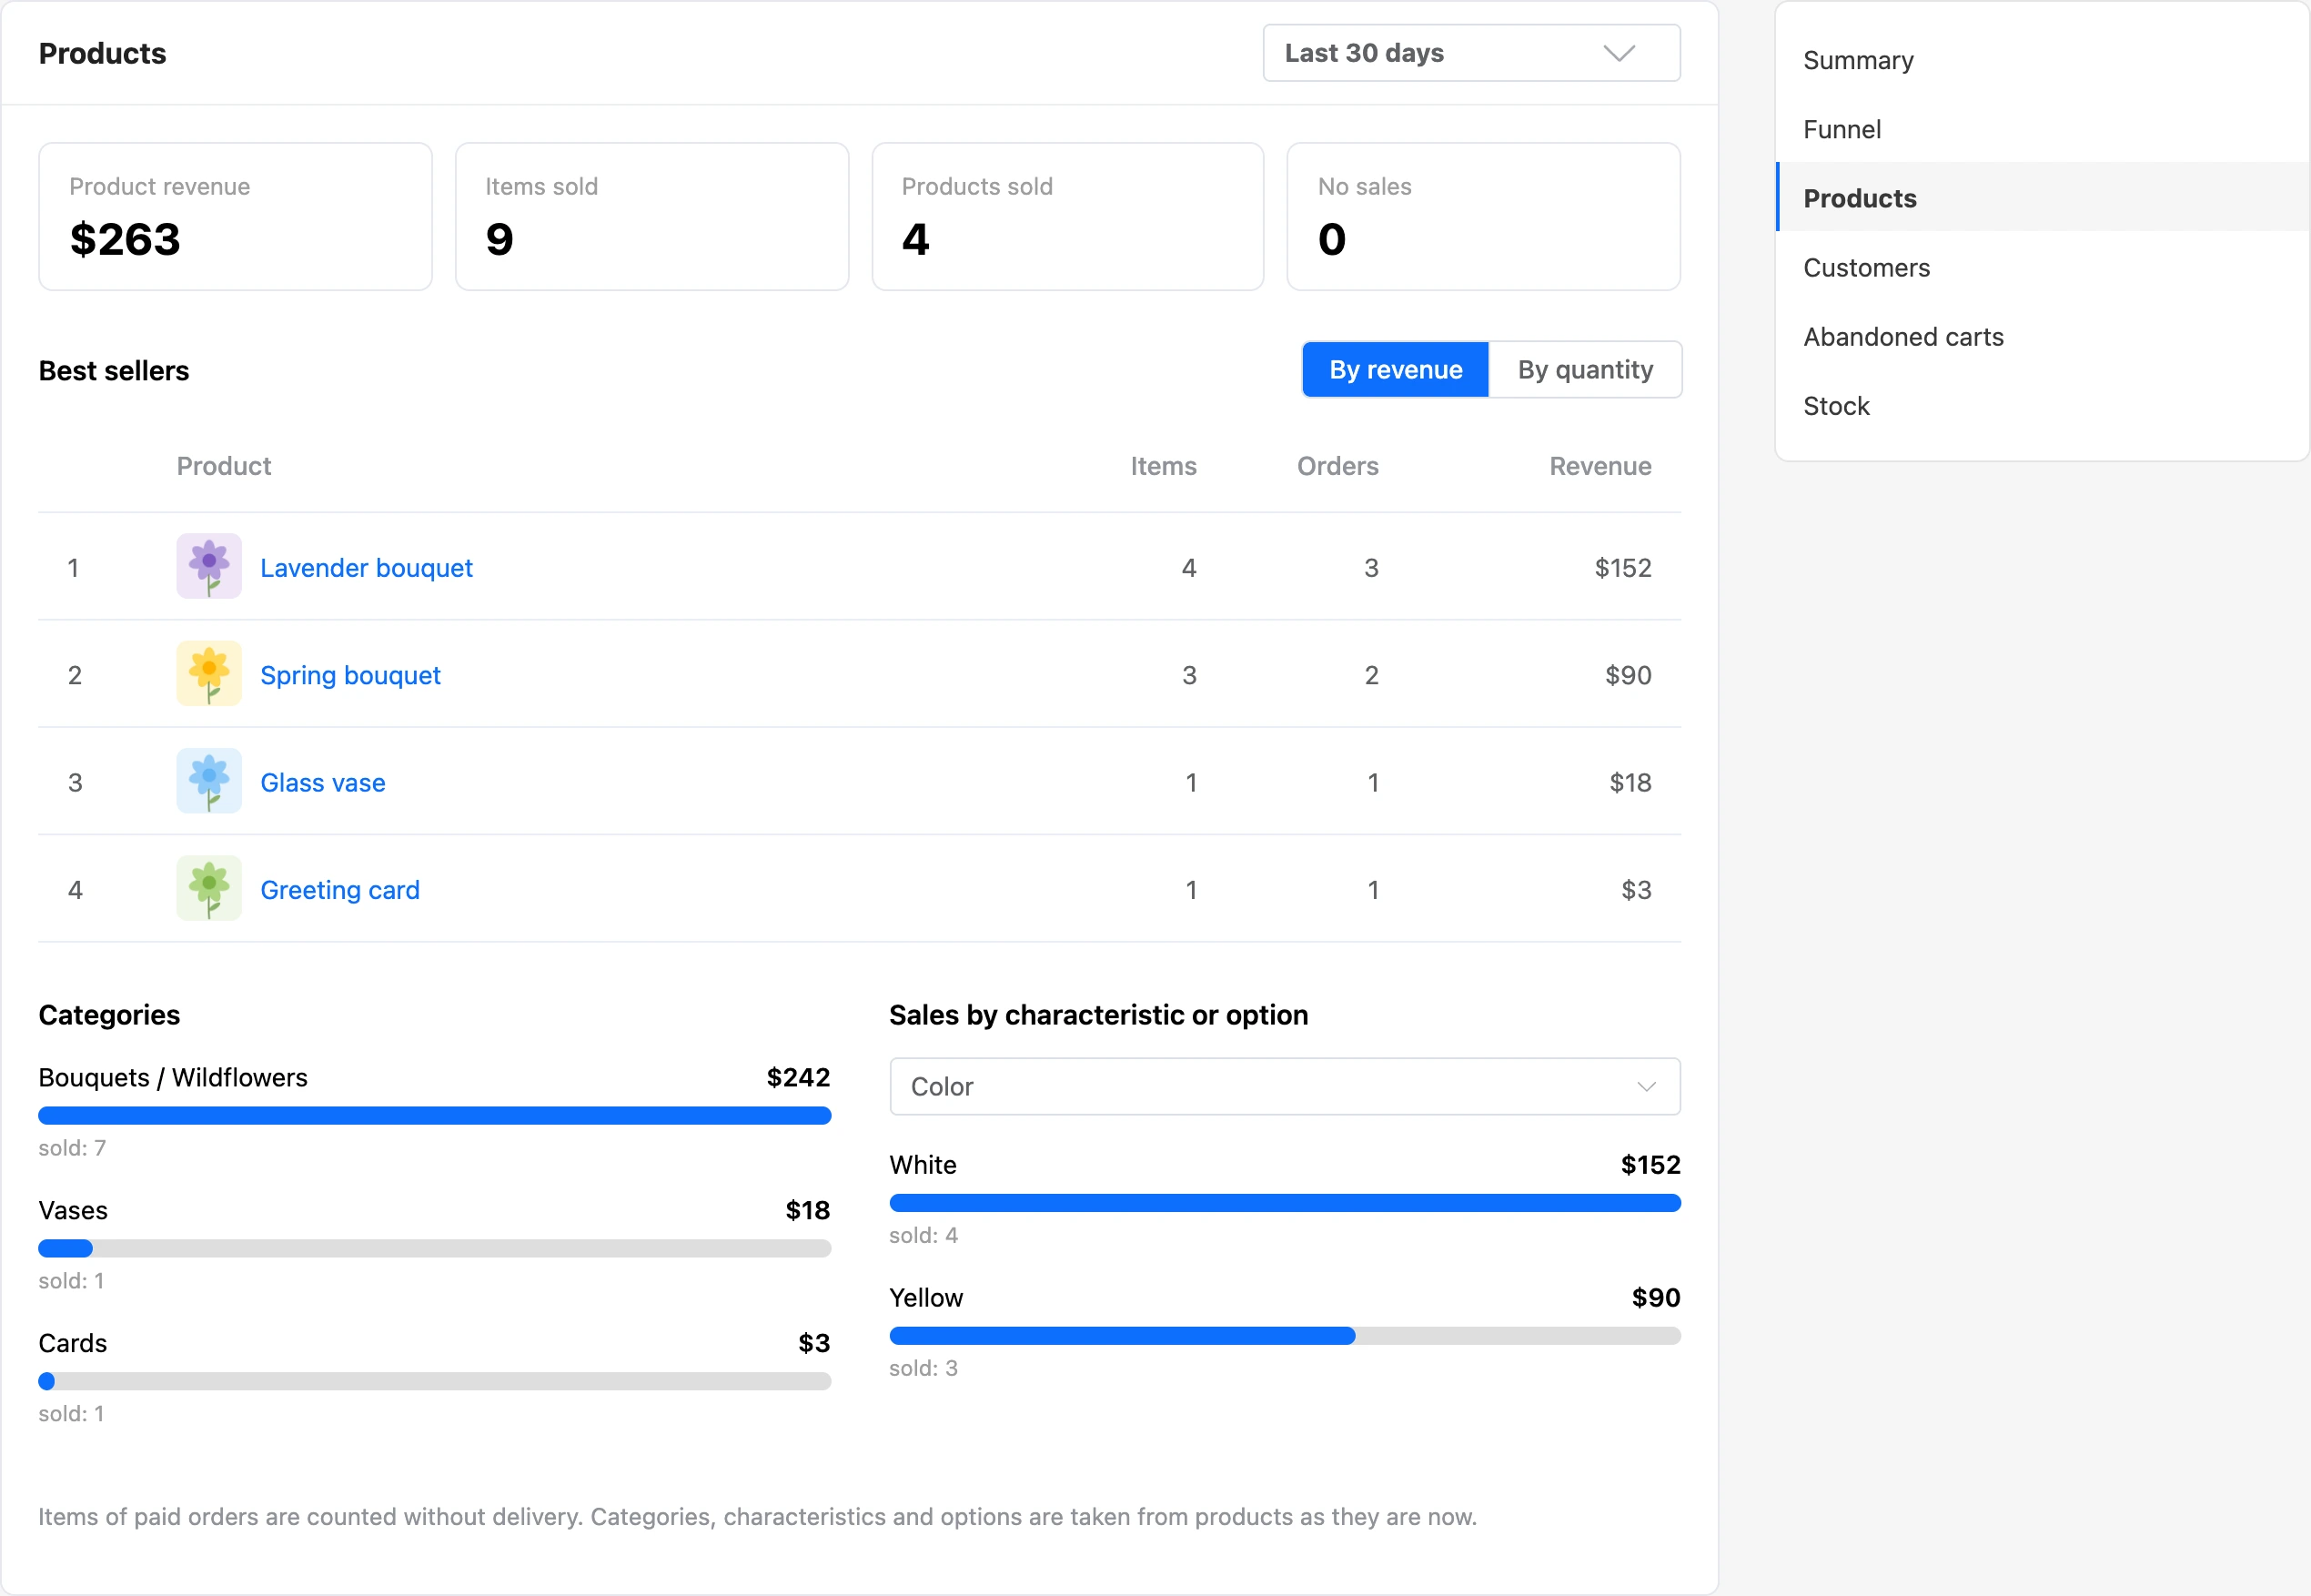The image size is (2311, 1596).
Task: Open the Customers report
Action: [x=2042, y=268]
